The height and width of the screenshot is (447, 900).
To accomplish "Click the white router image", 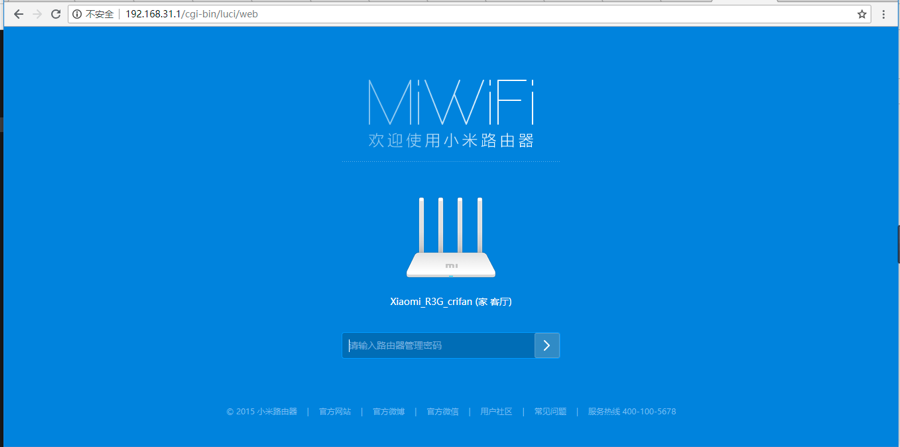I will (x=451, y=238).
